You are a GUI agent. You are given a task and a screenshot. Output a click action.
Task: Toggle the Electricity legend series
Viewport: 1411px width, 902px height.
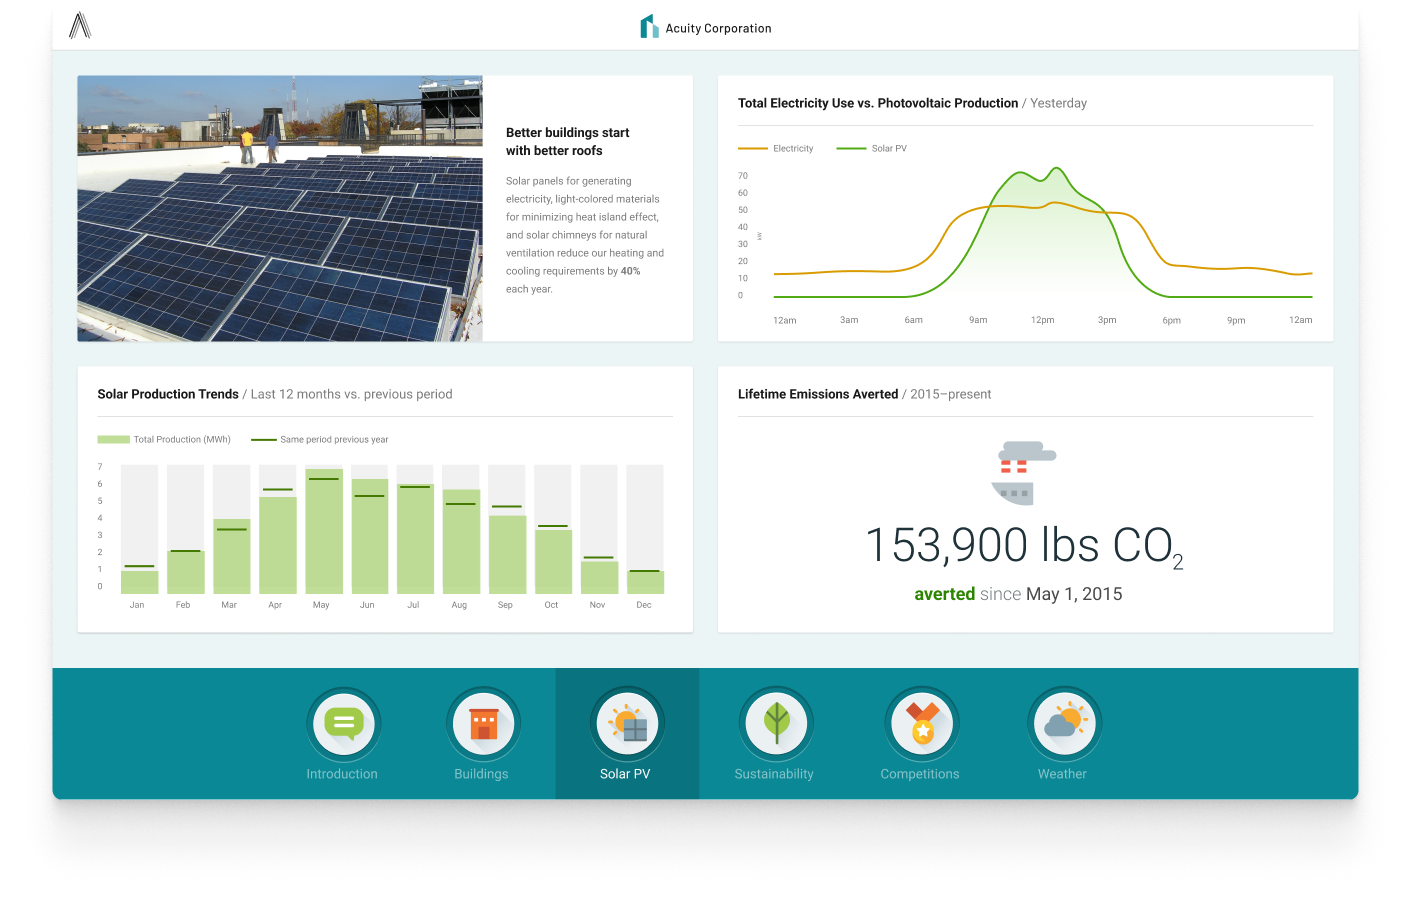[776, 149]
